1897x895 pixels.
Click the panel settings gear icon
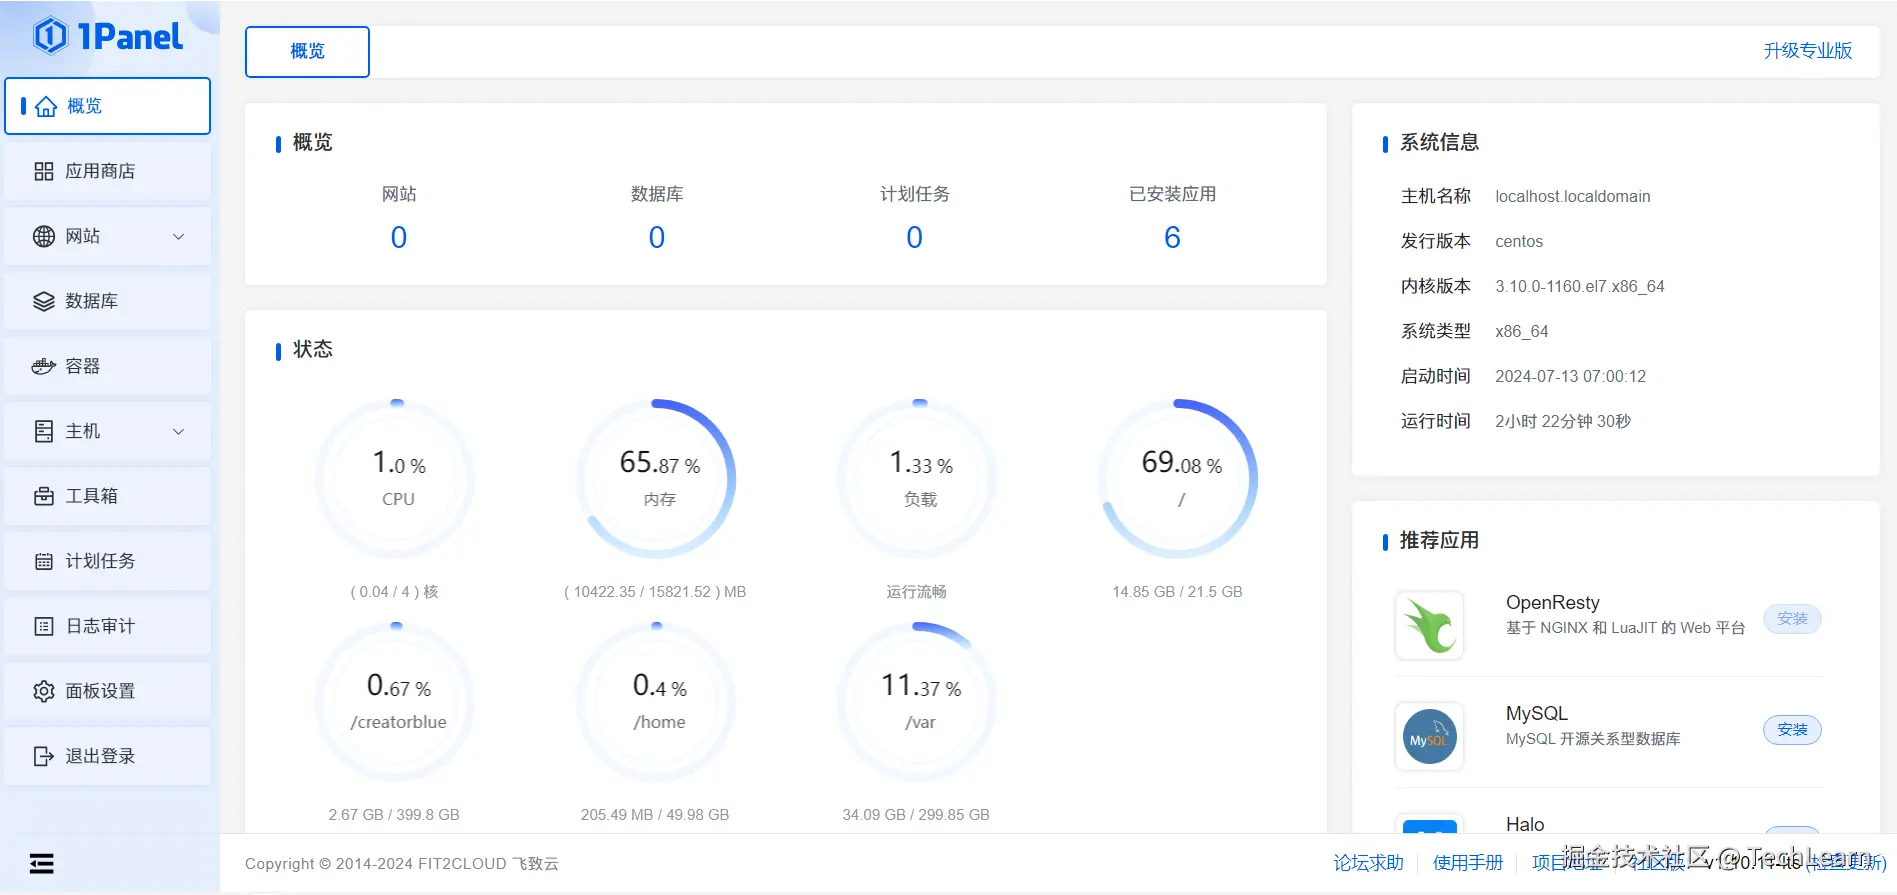click(x=44, y=691)
